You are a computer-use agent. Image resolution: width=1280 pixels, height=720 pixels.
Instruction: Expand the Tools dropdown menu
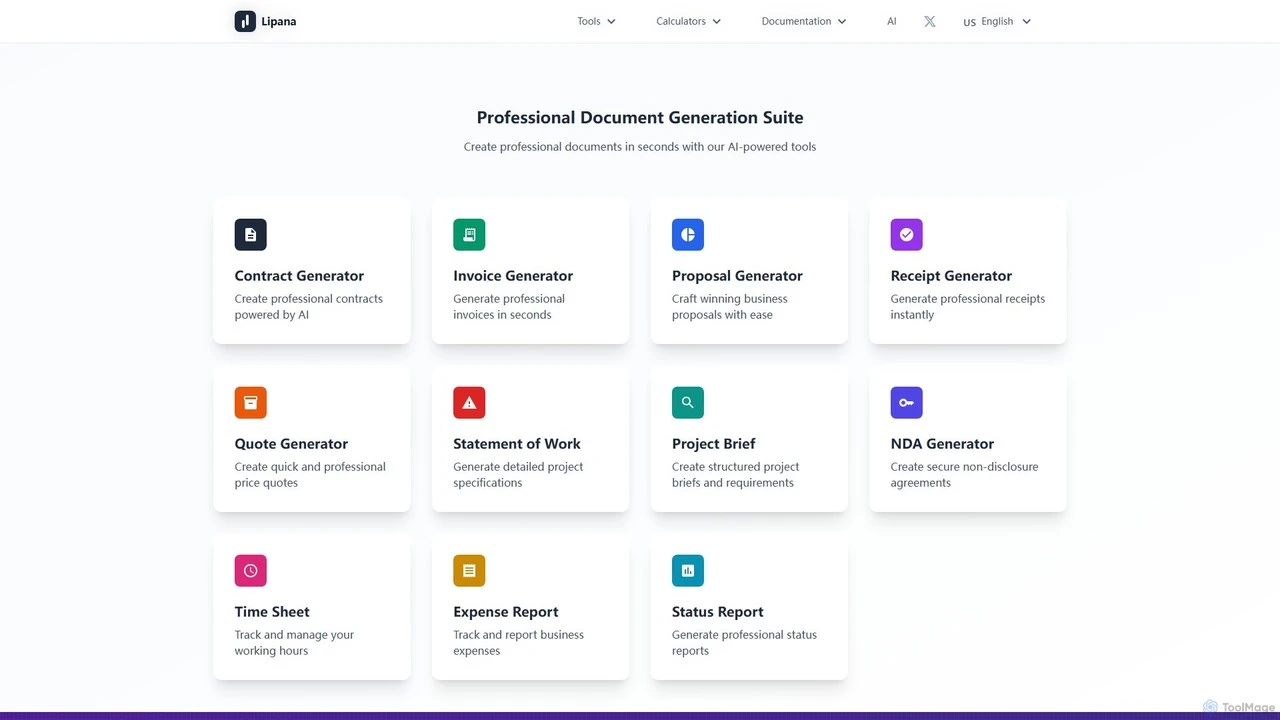point(596,21)
